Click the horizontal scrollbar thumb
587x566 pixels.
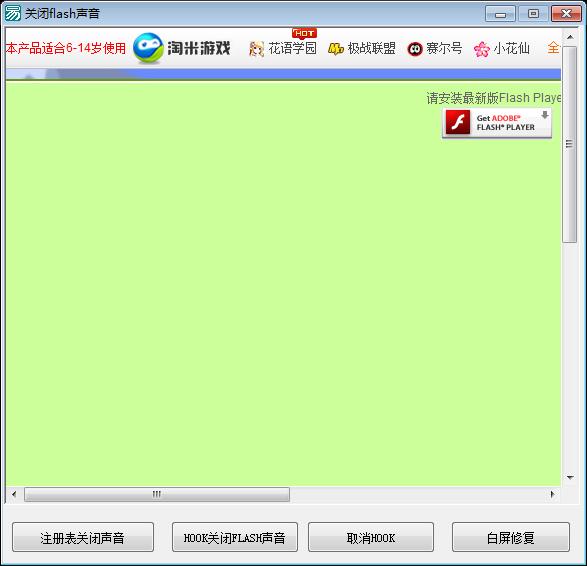coord(157,494)
